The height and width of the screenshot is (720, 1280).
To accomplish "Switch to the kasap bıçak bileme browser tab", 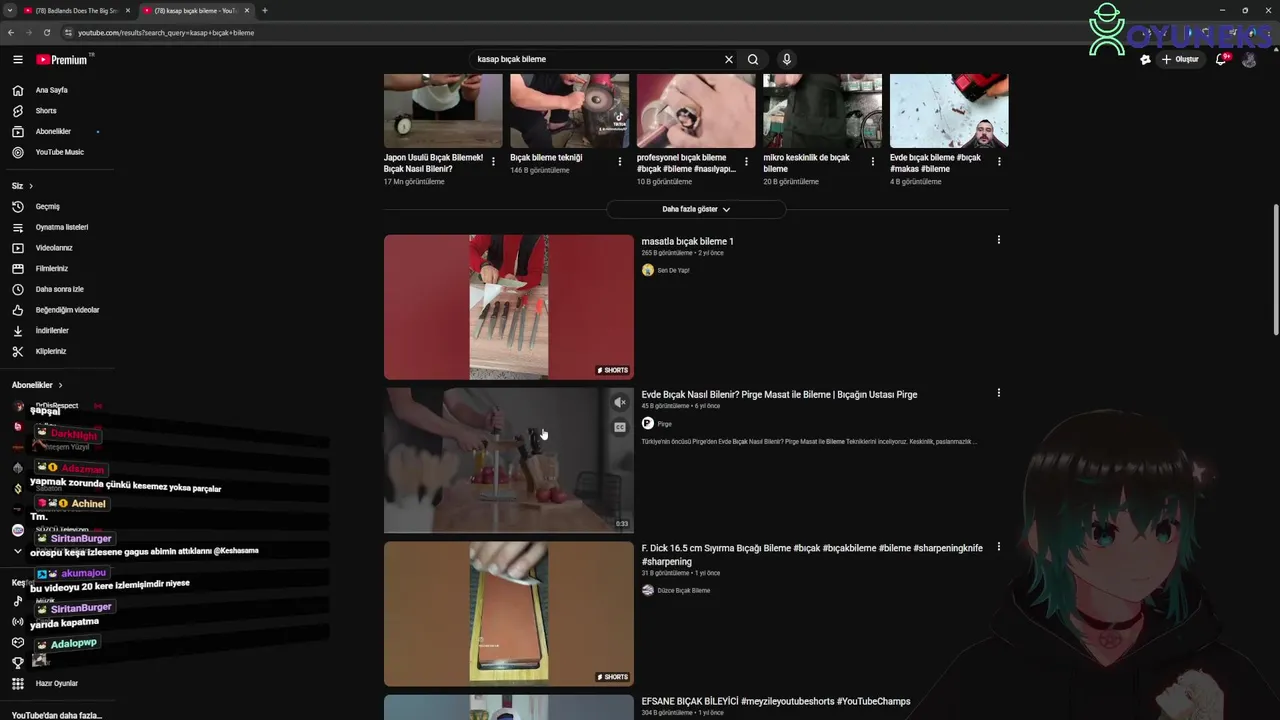I will coord(195,10).
